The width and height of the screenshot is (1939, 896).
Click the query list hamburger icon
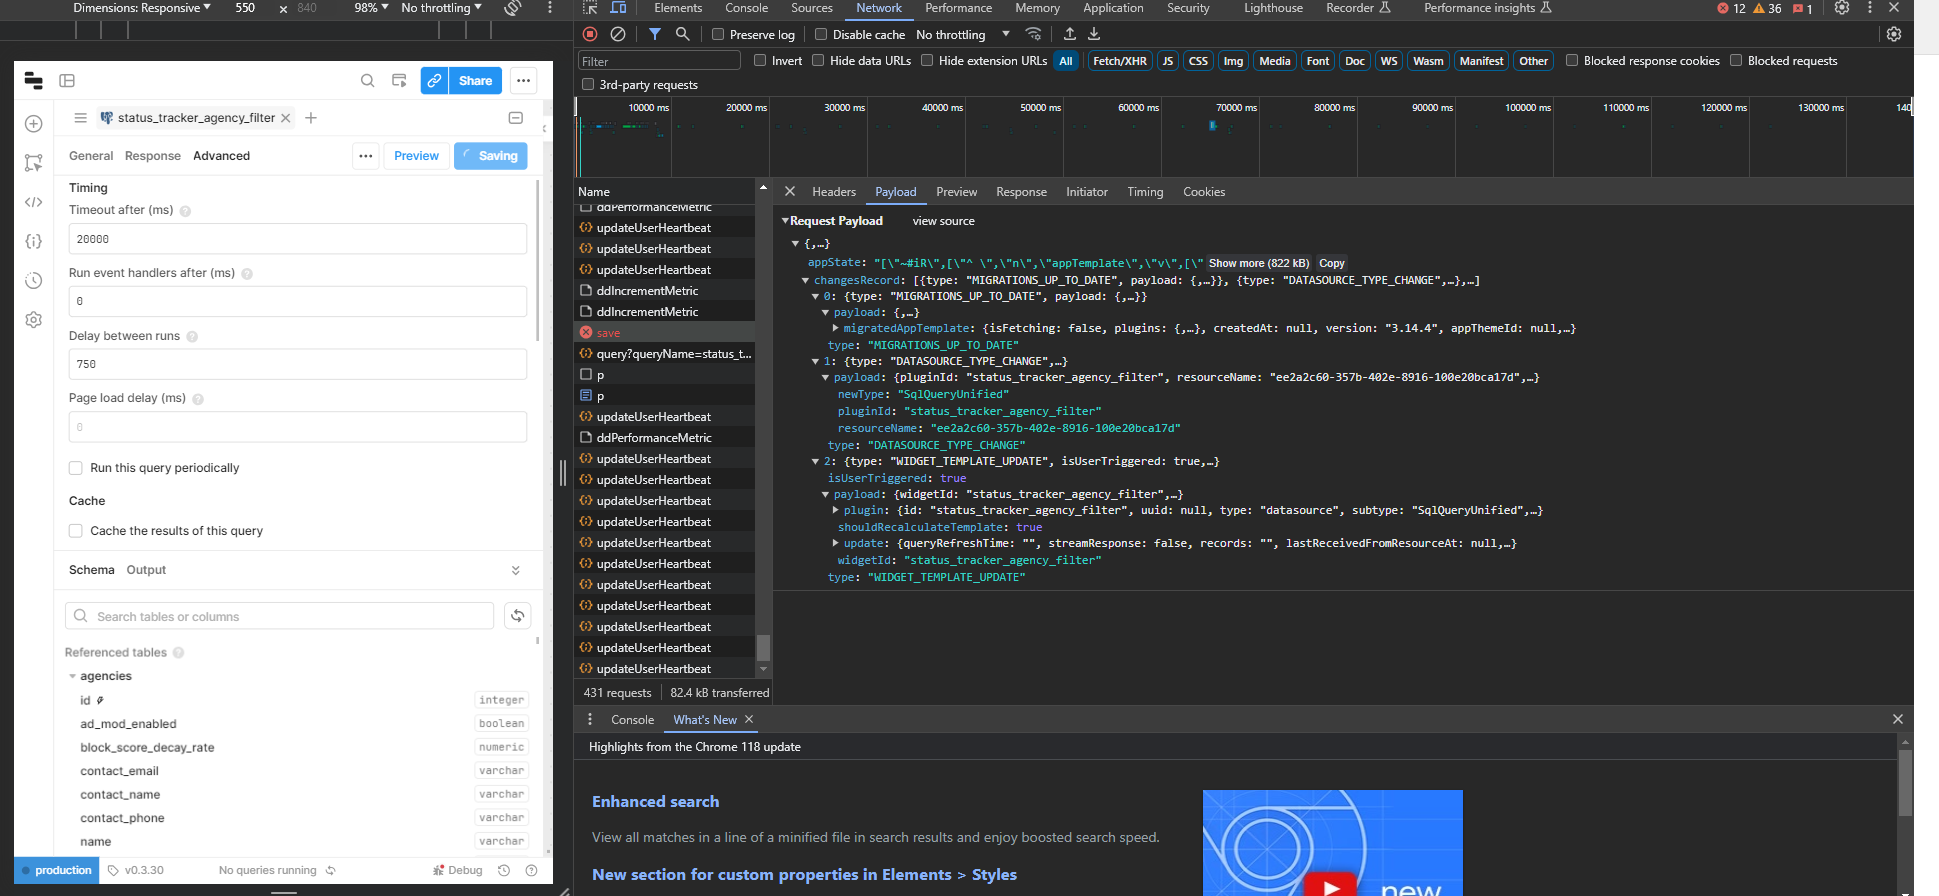coord(80,118)
